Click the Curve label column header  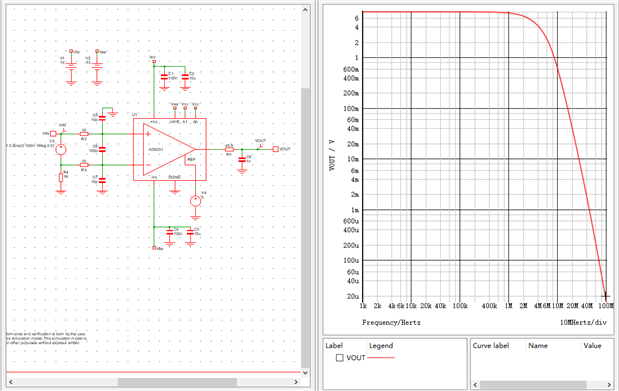coord(491,346)
